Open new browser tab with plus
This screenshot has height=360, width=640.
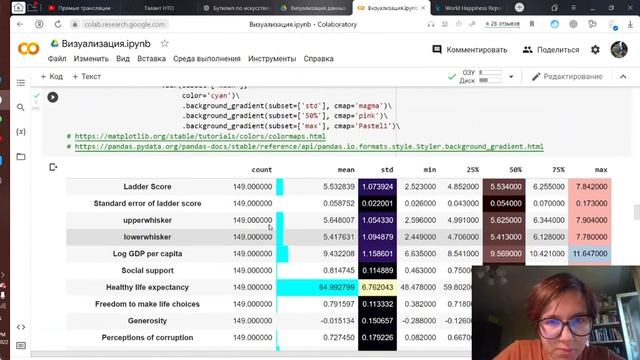[x=519, y=8]
